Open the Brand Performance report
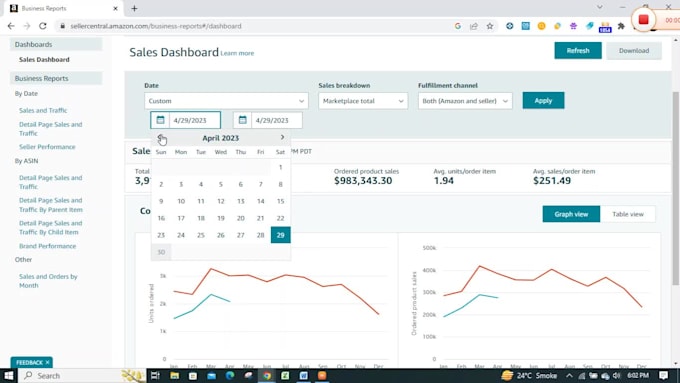 [47, 246]
